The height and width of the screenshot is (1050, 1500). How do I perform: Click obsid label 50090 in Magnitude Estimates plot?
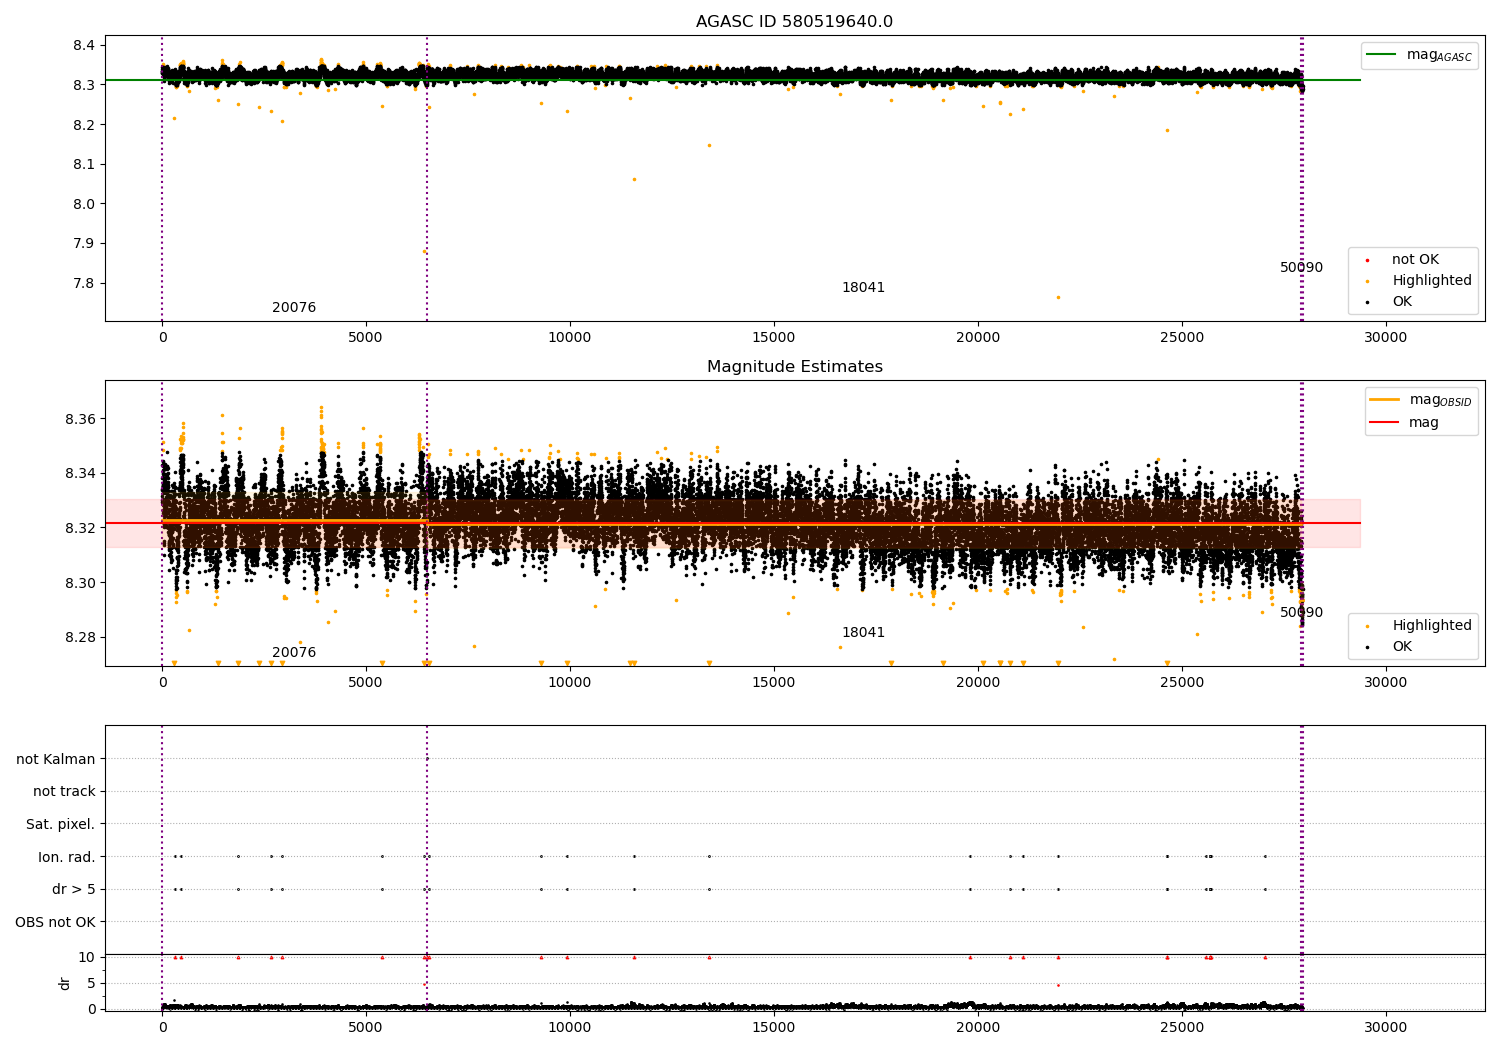click(1301, 613)
